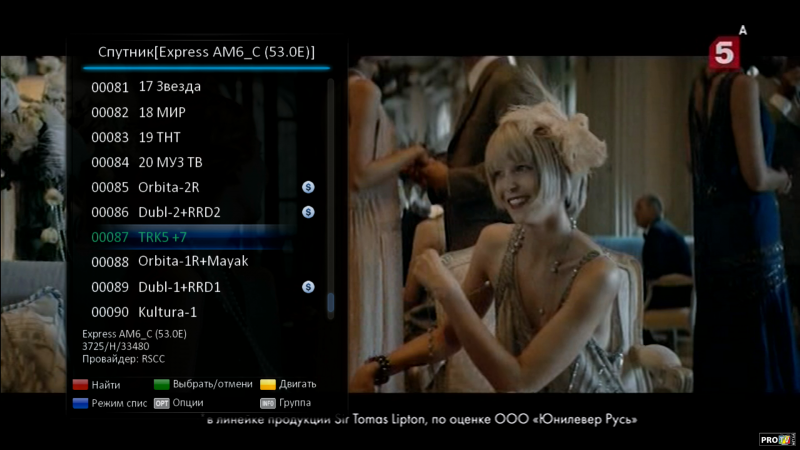This screenshot has height=450, width=800.
Task: Click the paid icon next to Orbita-2R
Action: tap(309, 187)
